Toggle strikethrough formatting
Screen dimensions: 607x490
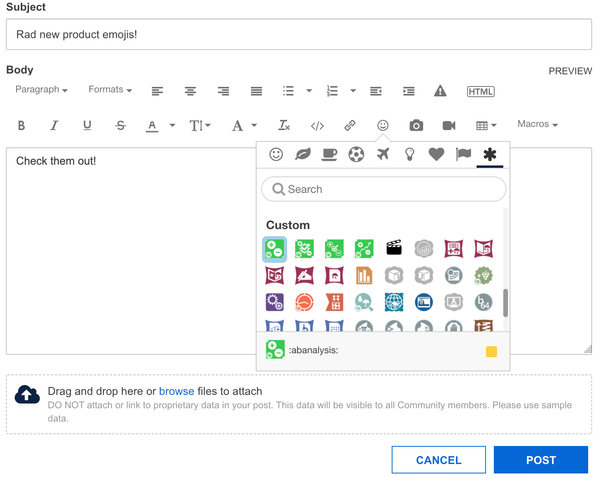click(x=121, y=125)
